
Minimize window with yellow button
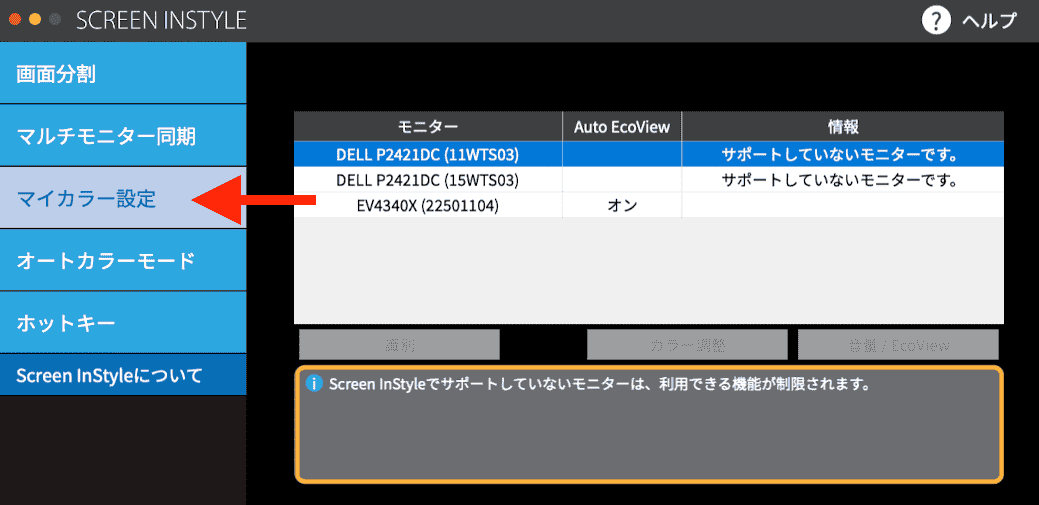coord(35,19)
